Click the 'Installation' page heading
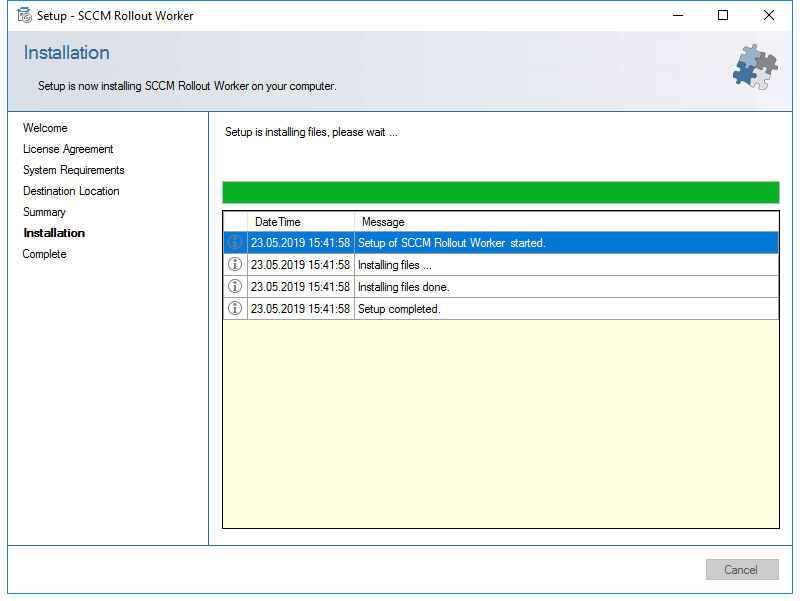The image size is (800, 601). click(x=67, y=53)
